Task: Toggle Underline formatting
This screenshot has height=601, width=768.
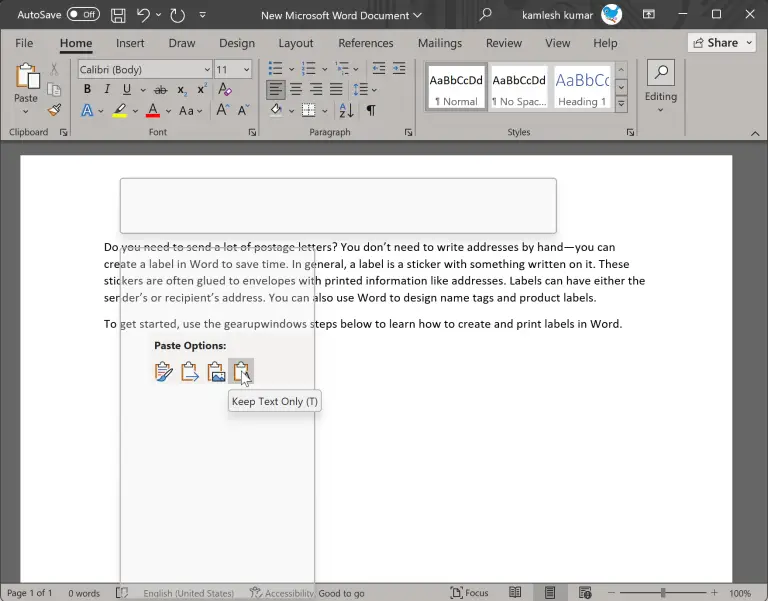Action: 127,89
